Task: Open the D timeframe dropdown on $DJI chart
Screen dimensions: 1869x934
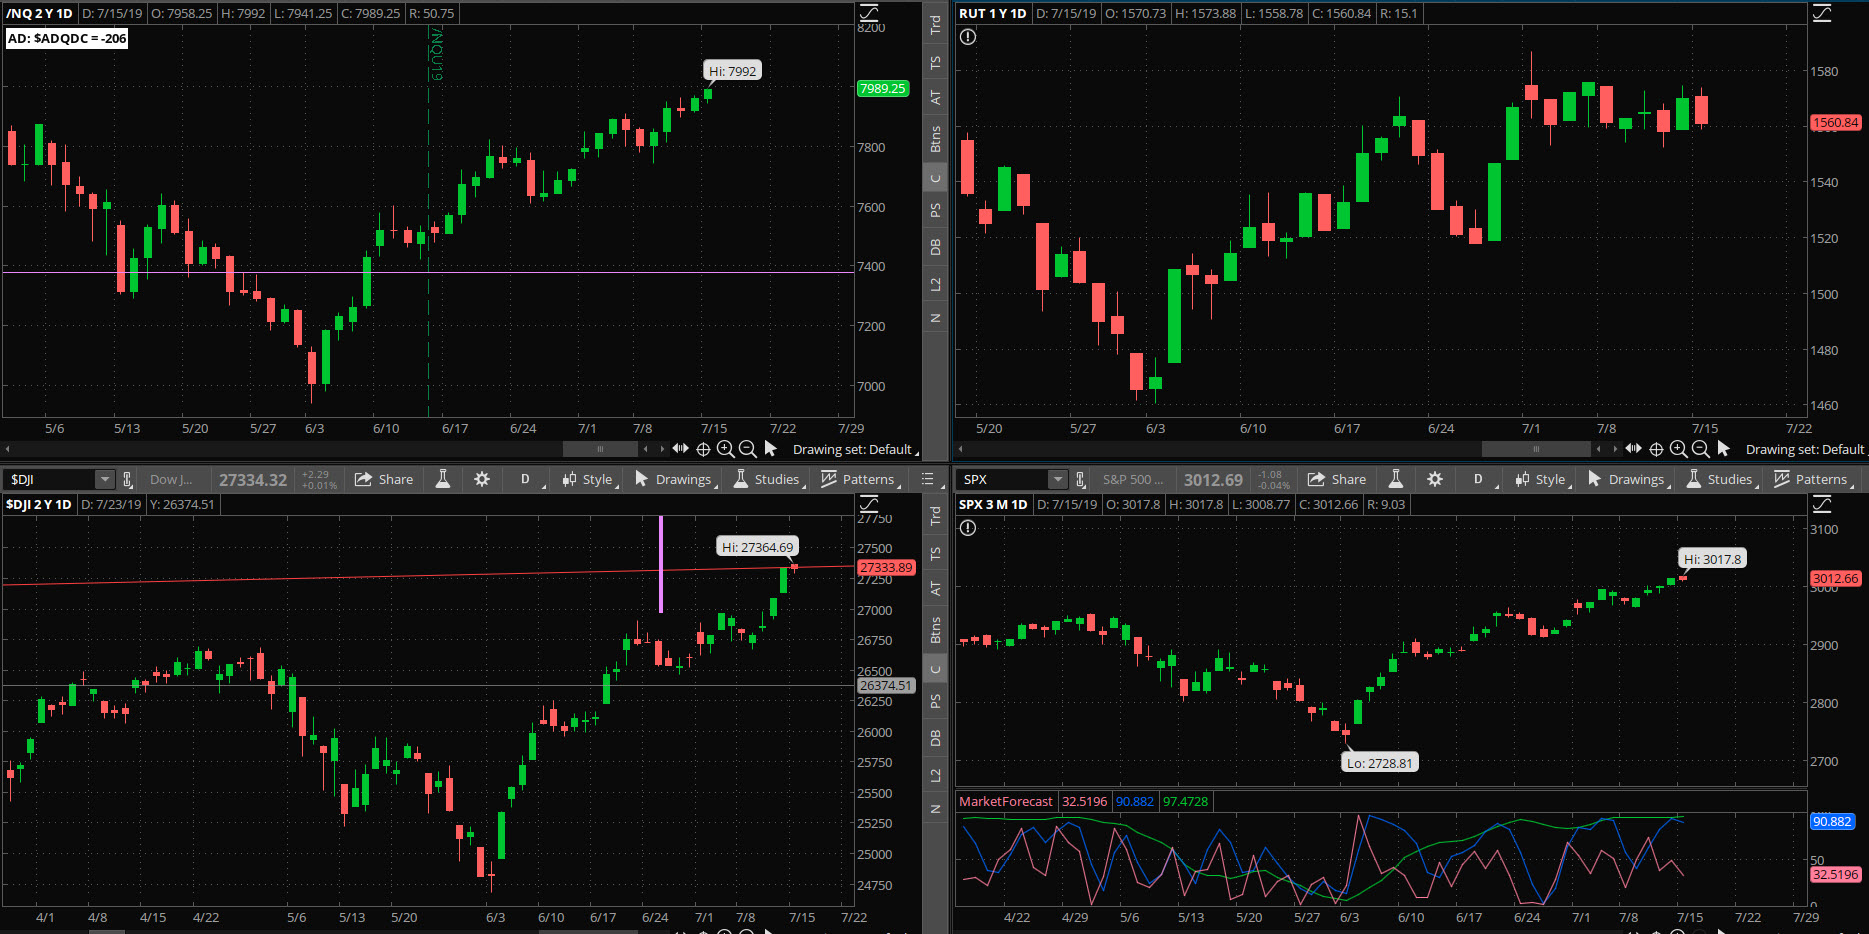Action: (528, 479)
